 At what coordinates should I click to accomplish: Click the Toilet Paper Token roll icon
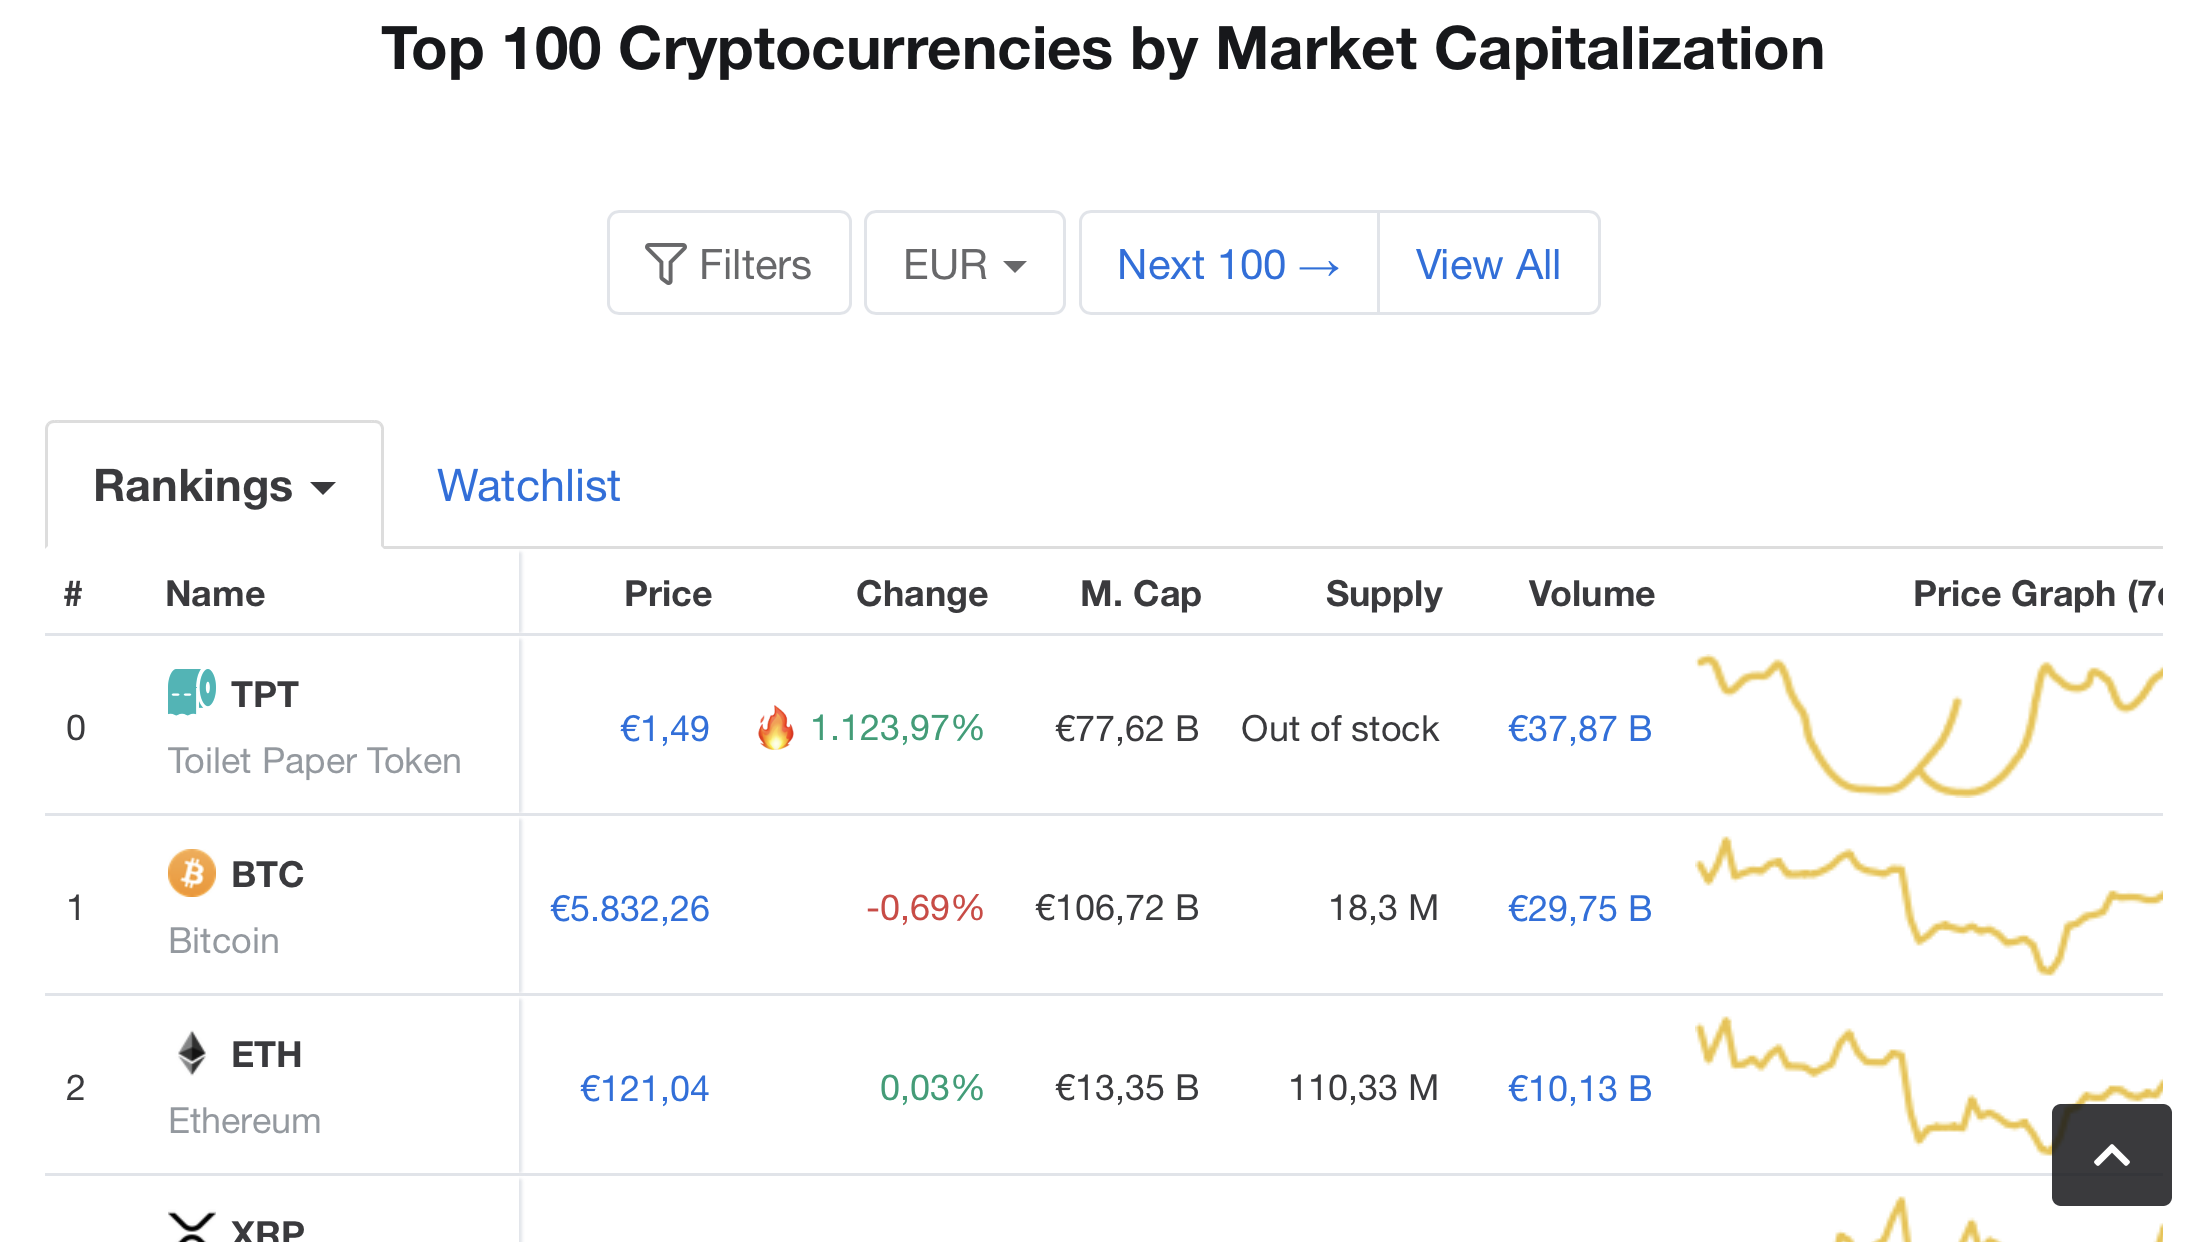[x=191, y=692]
